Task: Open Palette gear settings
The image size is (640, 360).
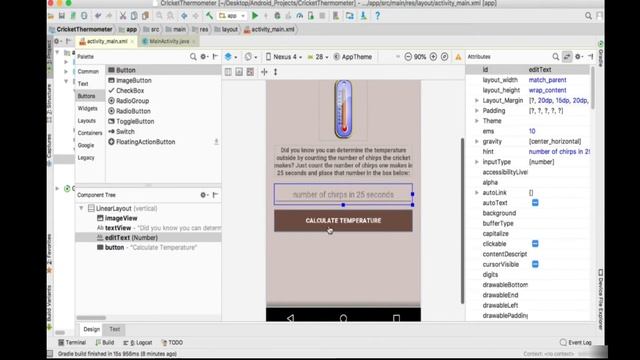Action: (204, 57)
